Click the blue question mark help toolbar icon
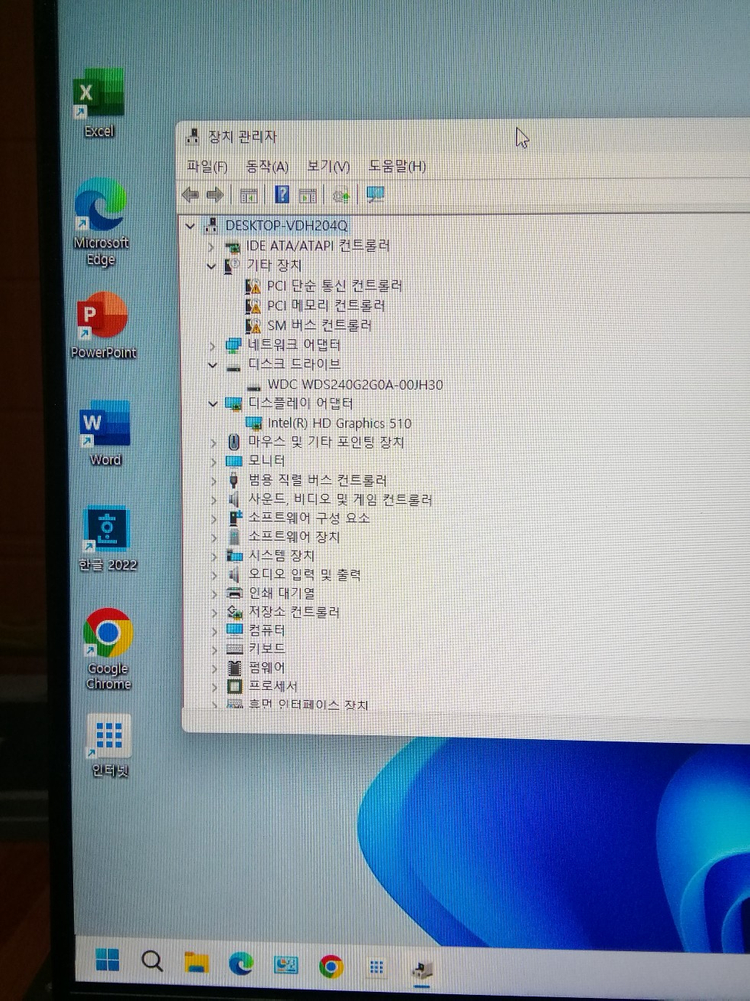The image size is (750, 1001). coord(281,195)
